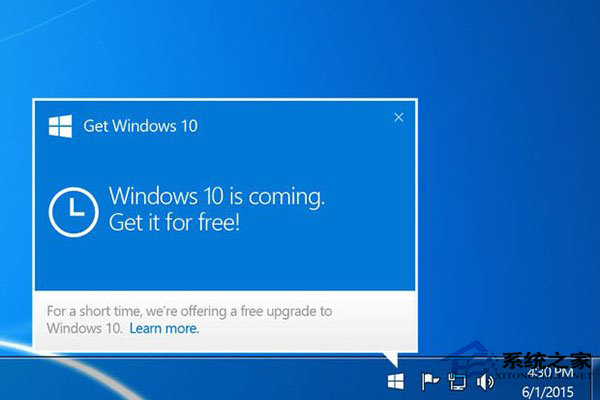Click the 'Windows 10 is coming.' headline
Viewport: 600px width, 400px height.
(x=217, y=197)
